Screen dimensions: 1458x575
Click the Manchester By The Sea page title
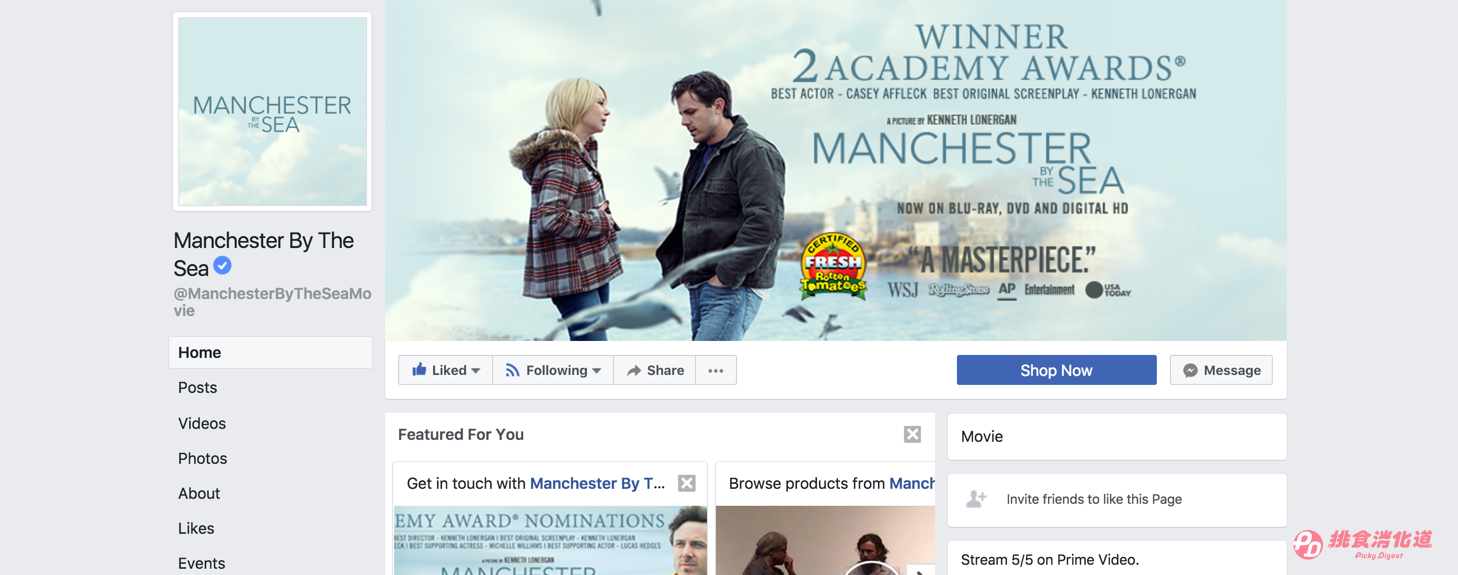click(x=264, y=254)
